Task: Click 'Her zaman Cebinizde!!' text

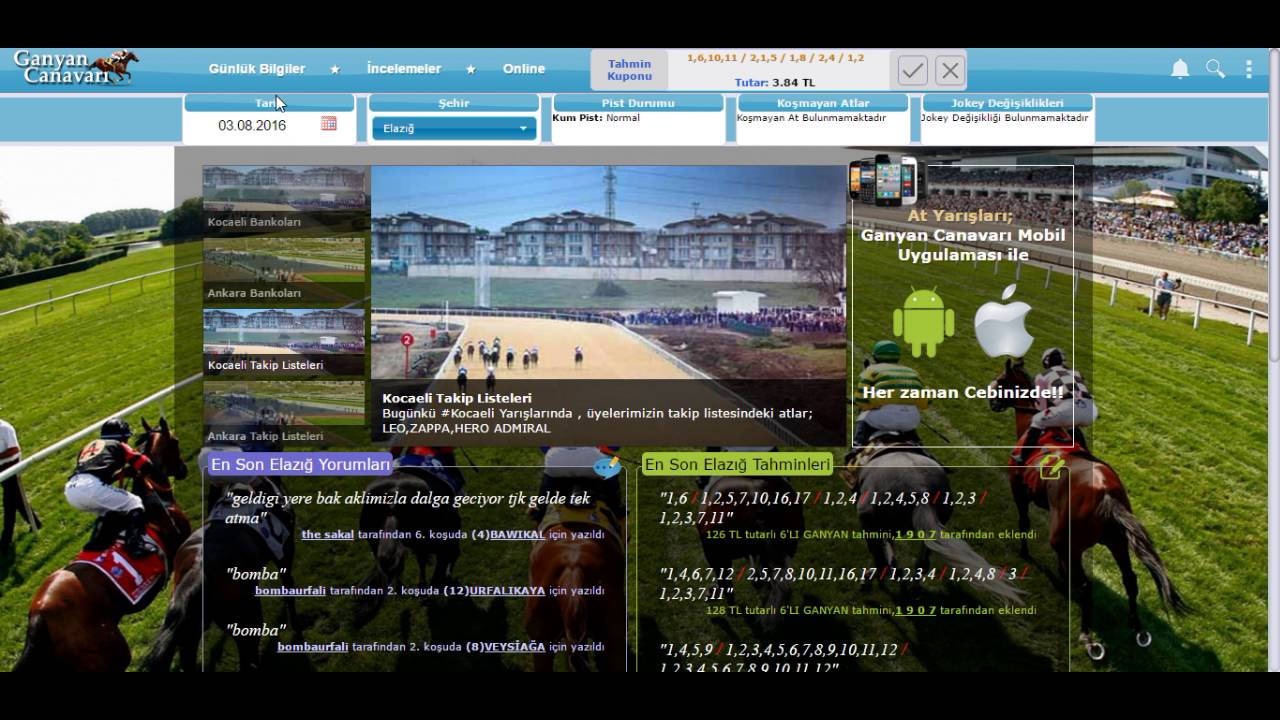Action: 963,393
